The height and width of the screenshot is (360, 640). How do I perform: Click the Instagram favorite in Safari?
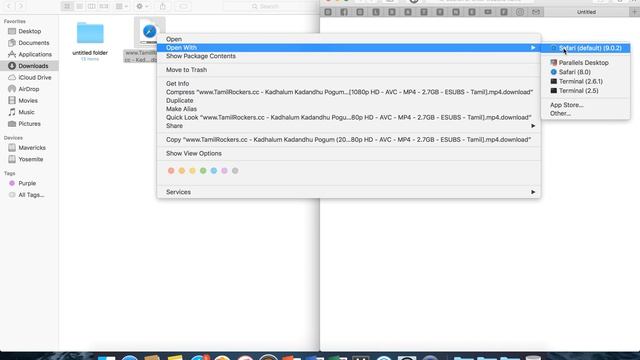coord(520,12)
